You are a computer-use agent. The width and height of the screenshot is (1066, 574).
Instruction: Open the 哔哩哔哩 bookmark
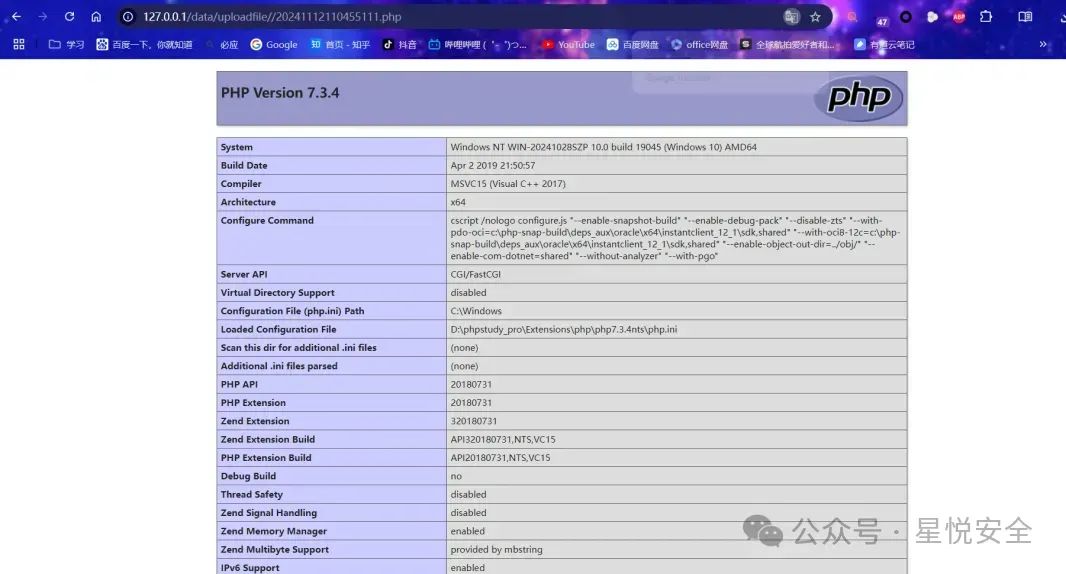[477, 44]
